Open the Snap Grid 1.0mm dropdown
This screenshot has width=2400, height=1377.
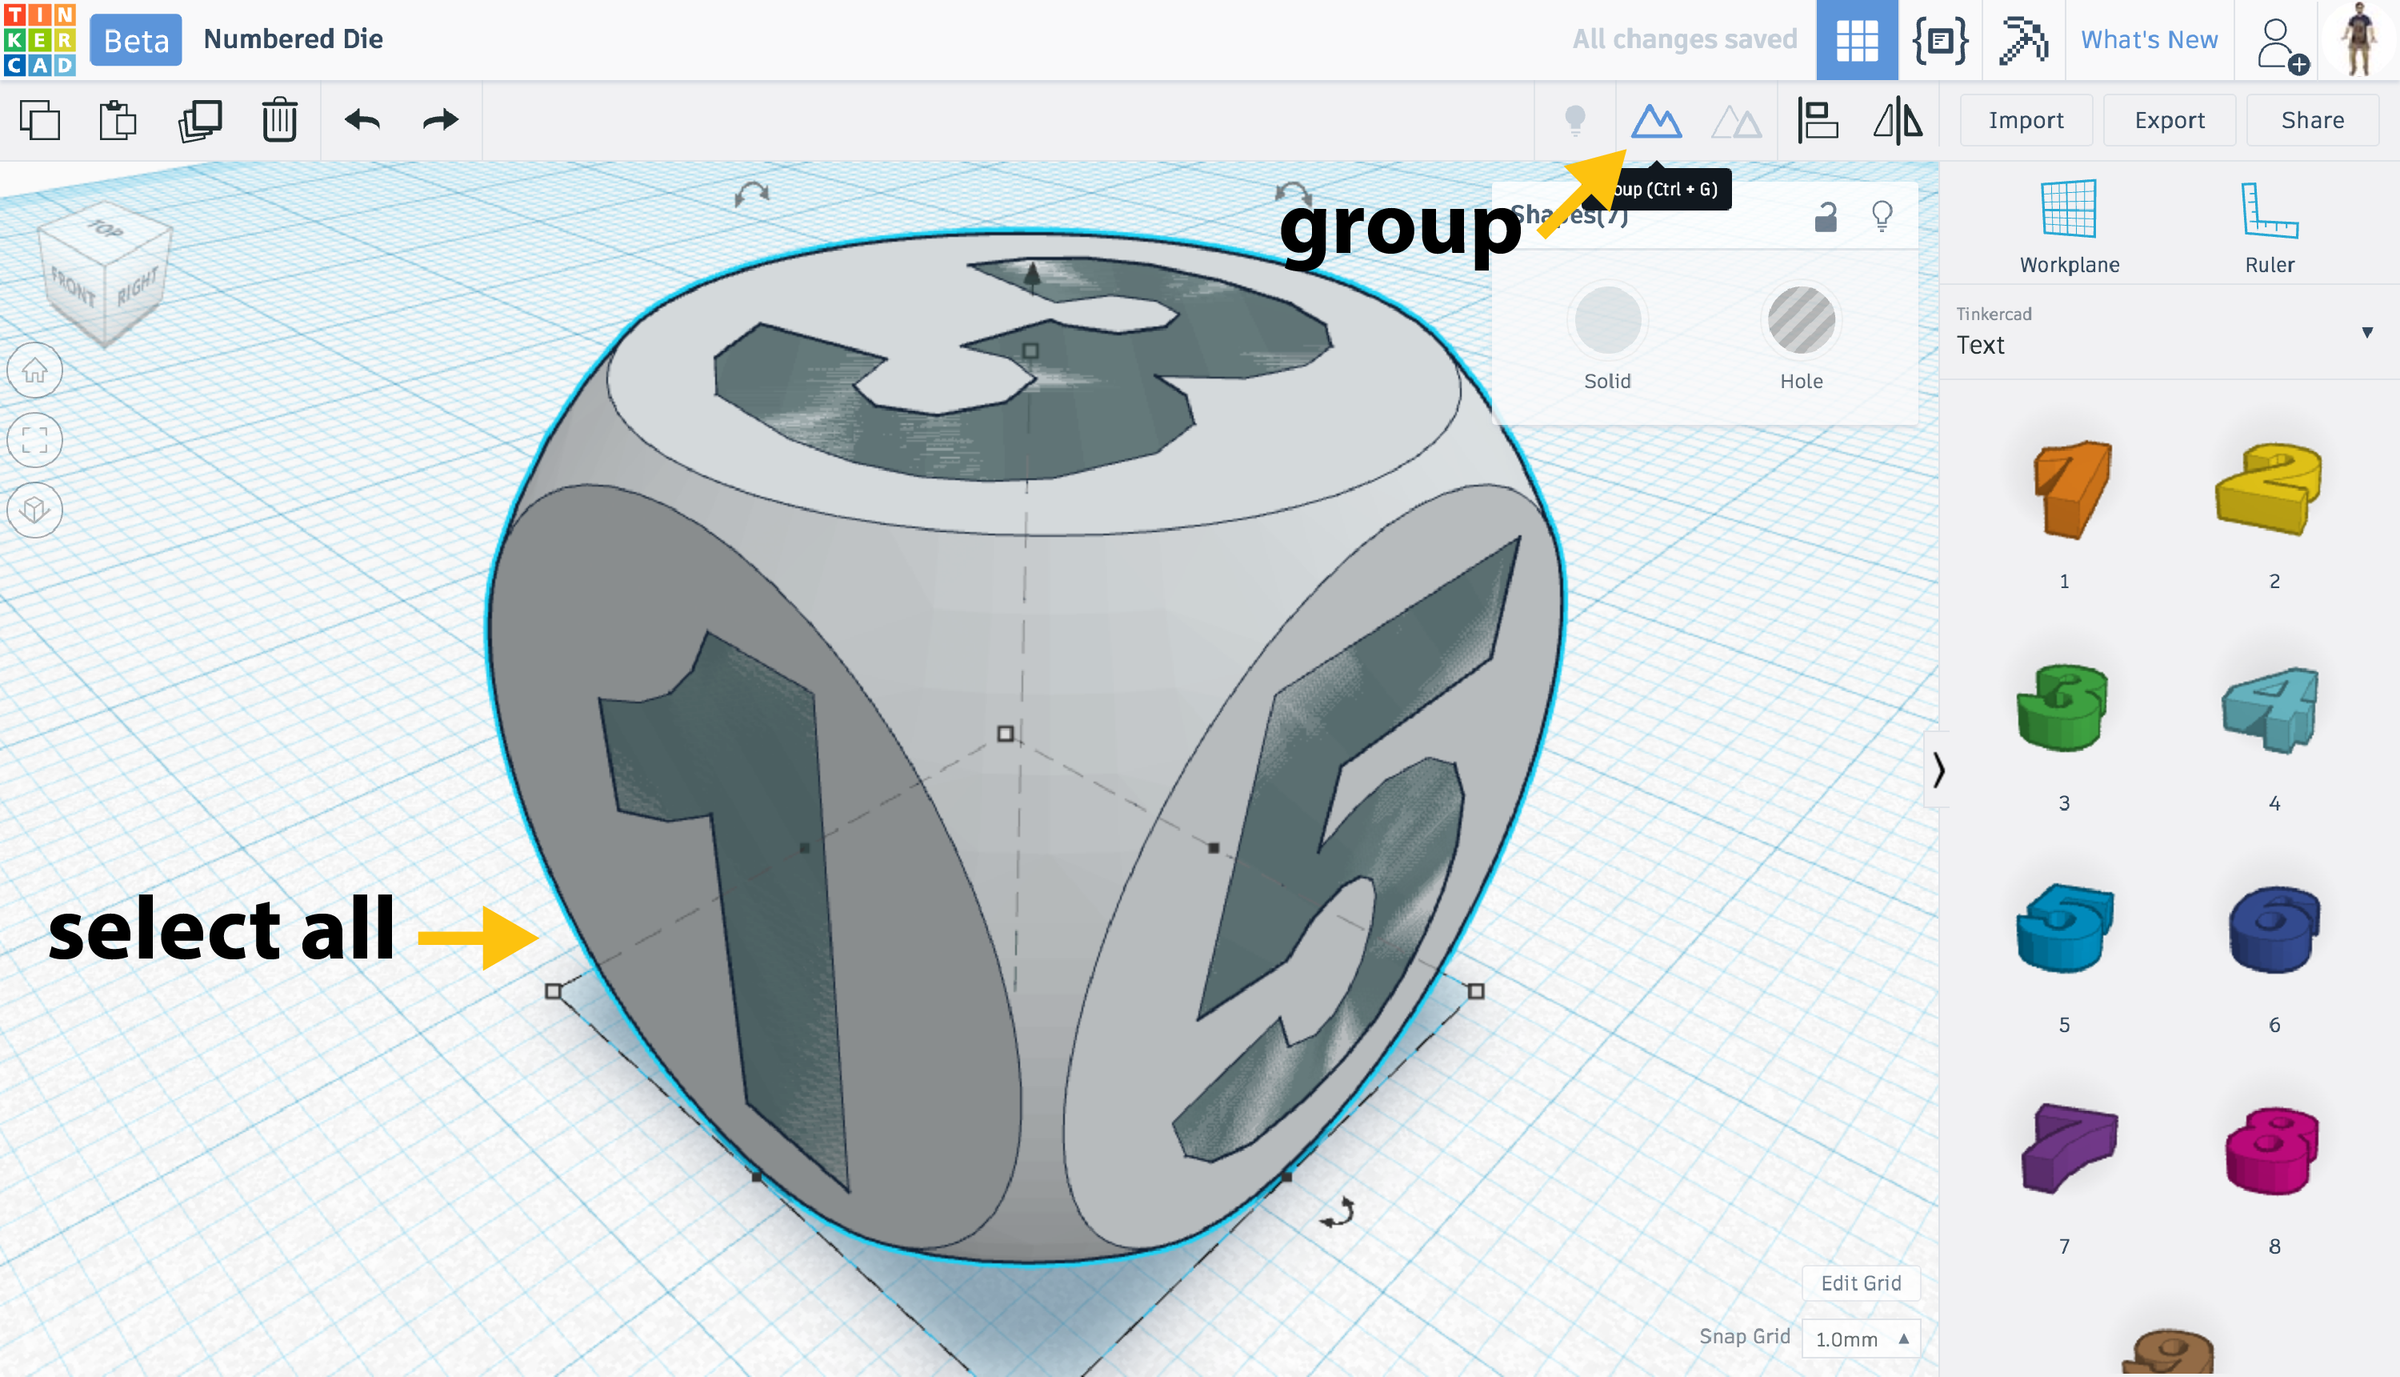(1861, 1339)
